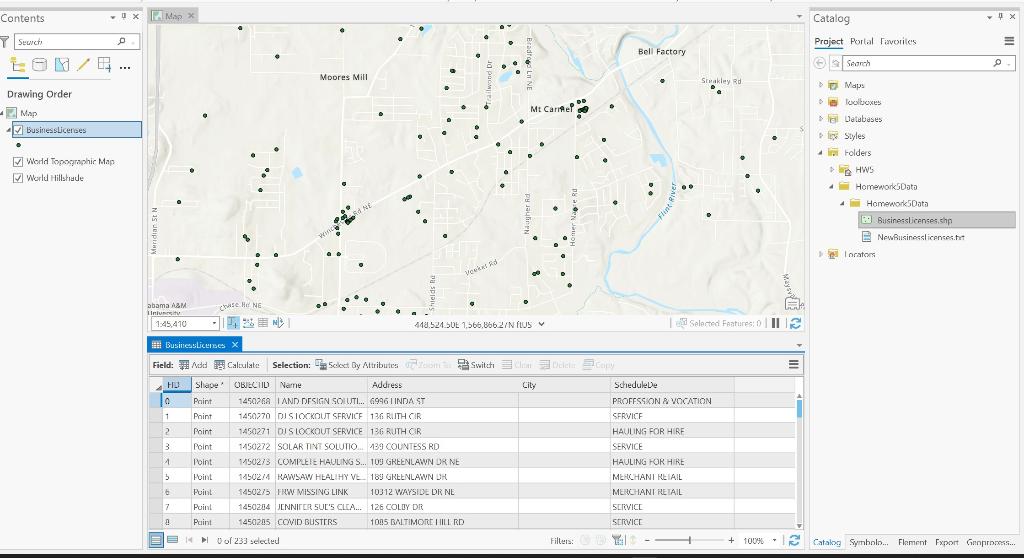1024x558 pixels.
Task: Toggle BusinessLicenses layer visibility
Action: click(18, 130)
